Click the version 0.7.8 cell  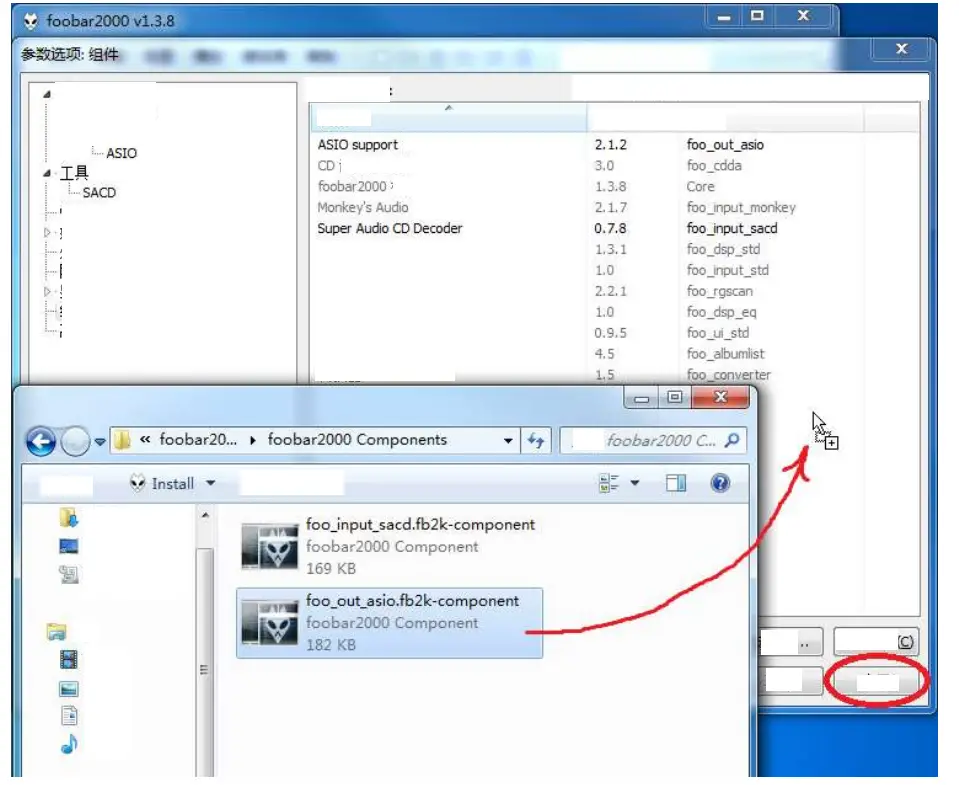[x=610, y=228]
